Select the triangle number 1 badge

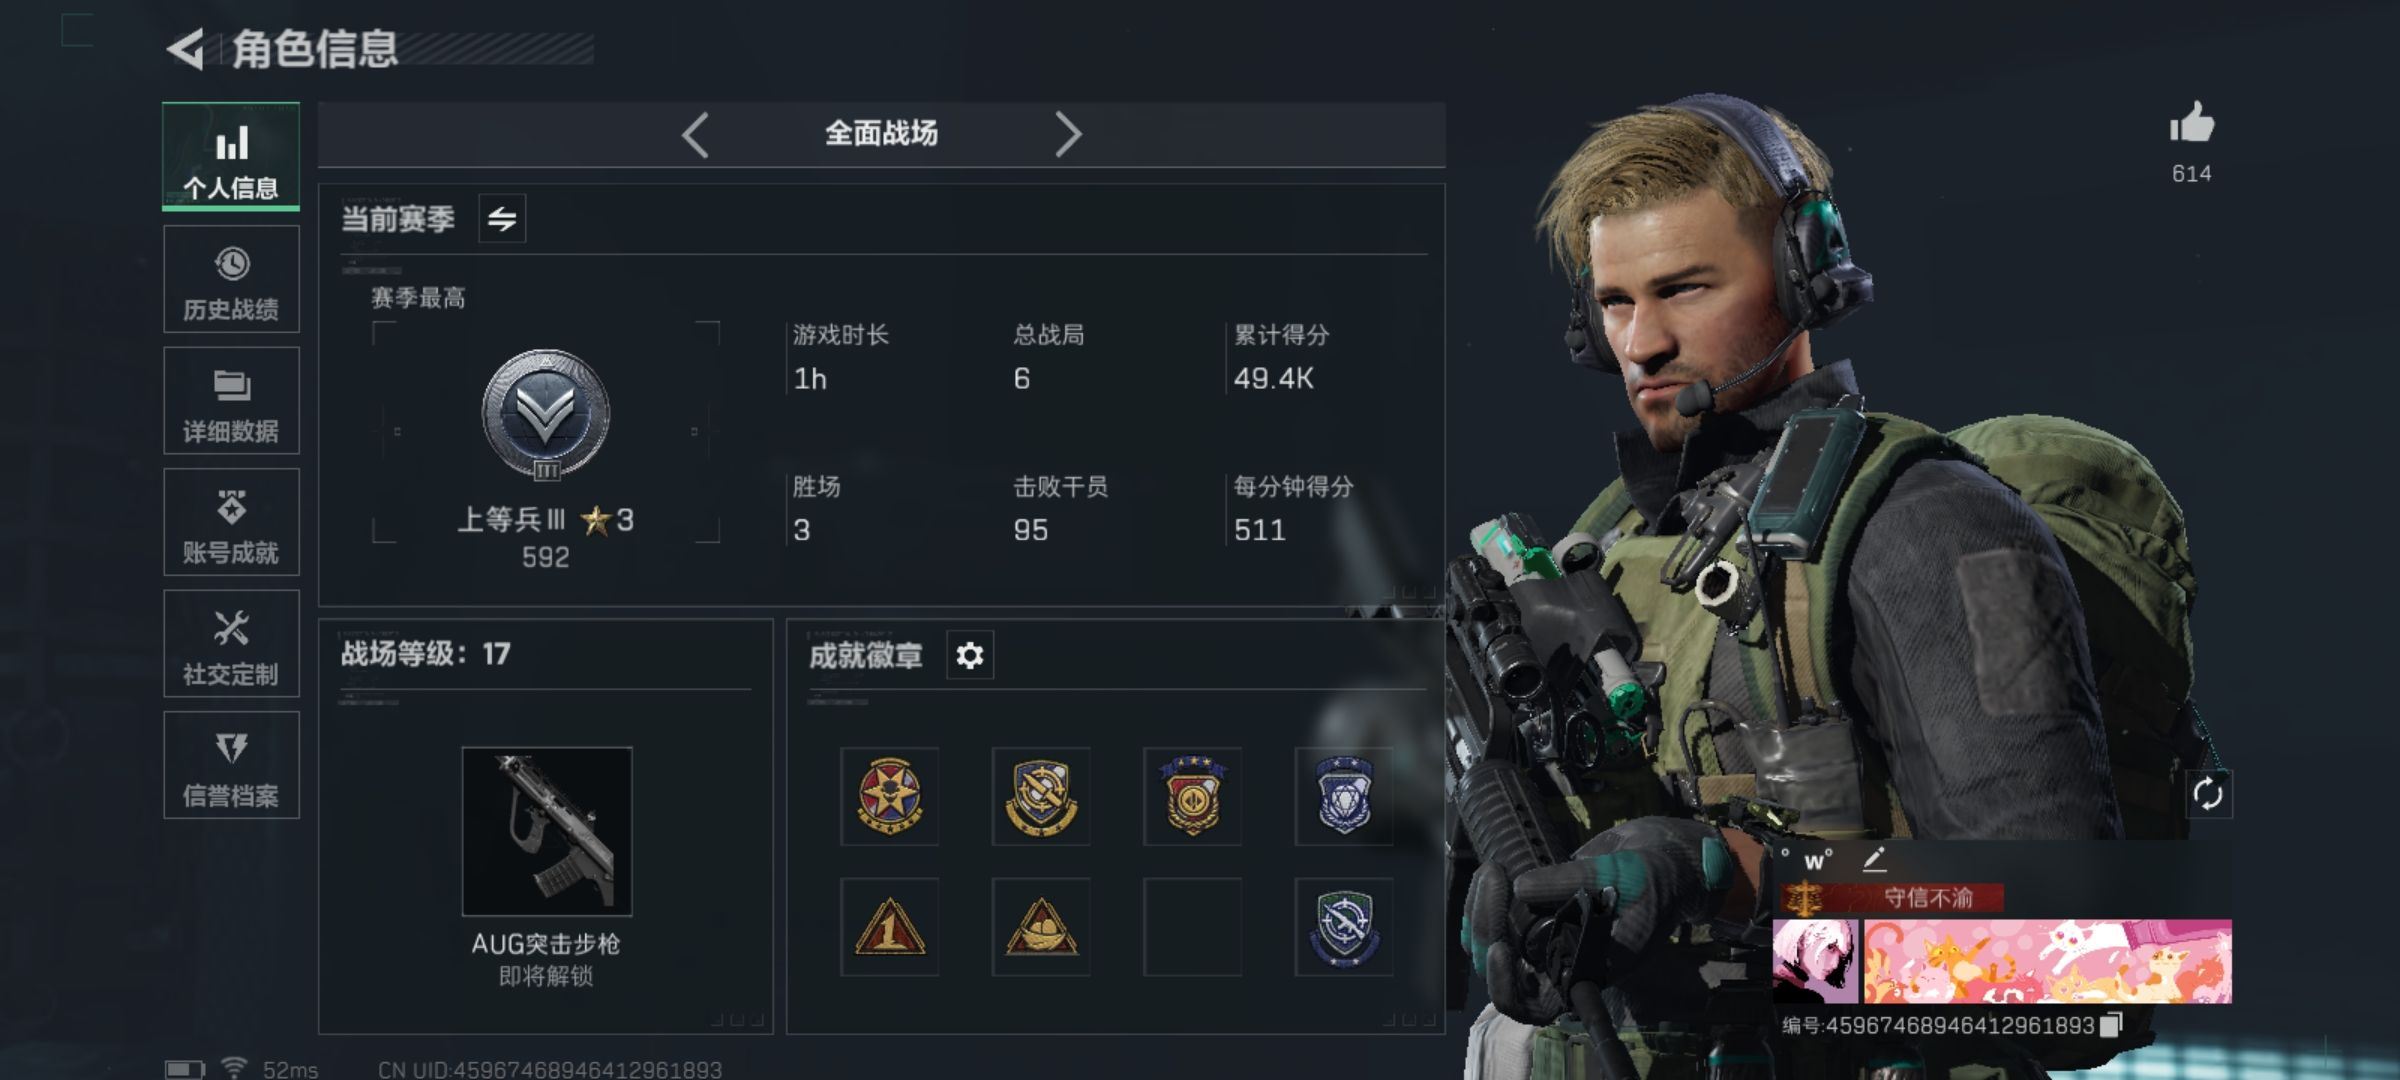tap(889, 927)
